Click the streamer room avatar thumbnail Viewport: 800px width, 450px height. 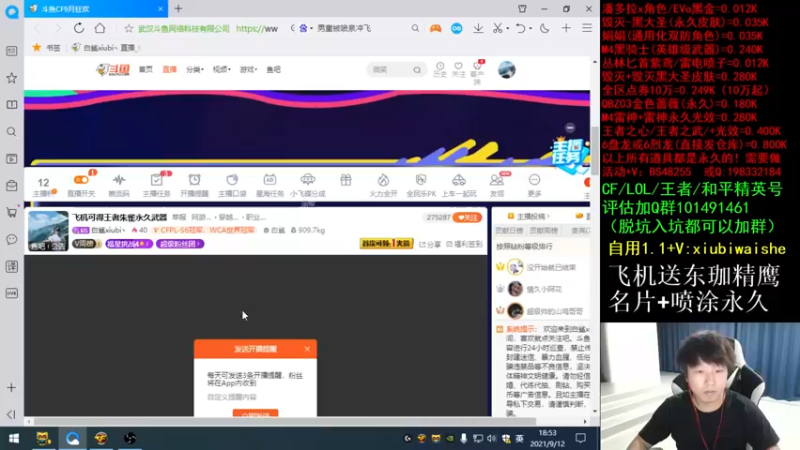pyautogui.click(x=48, y=231)
